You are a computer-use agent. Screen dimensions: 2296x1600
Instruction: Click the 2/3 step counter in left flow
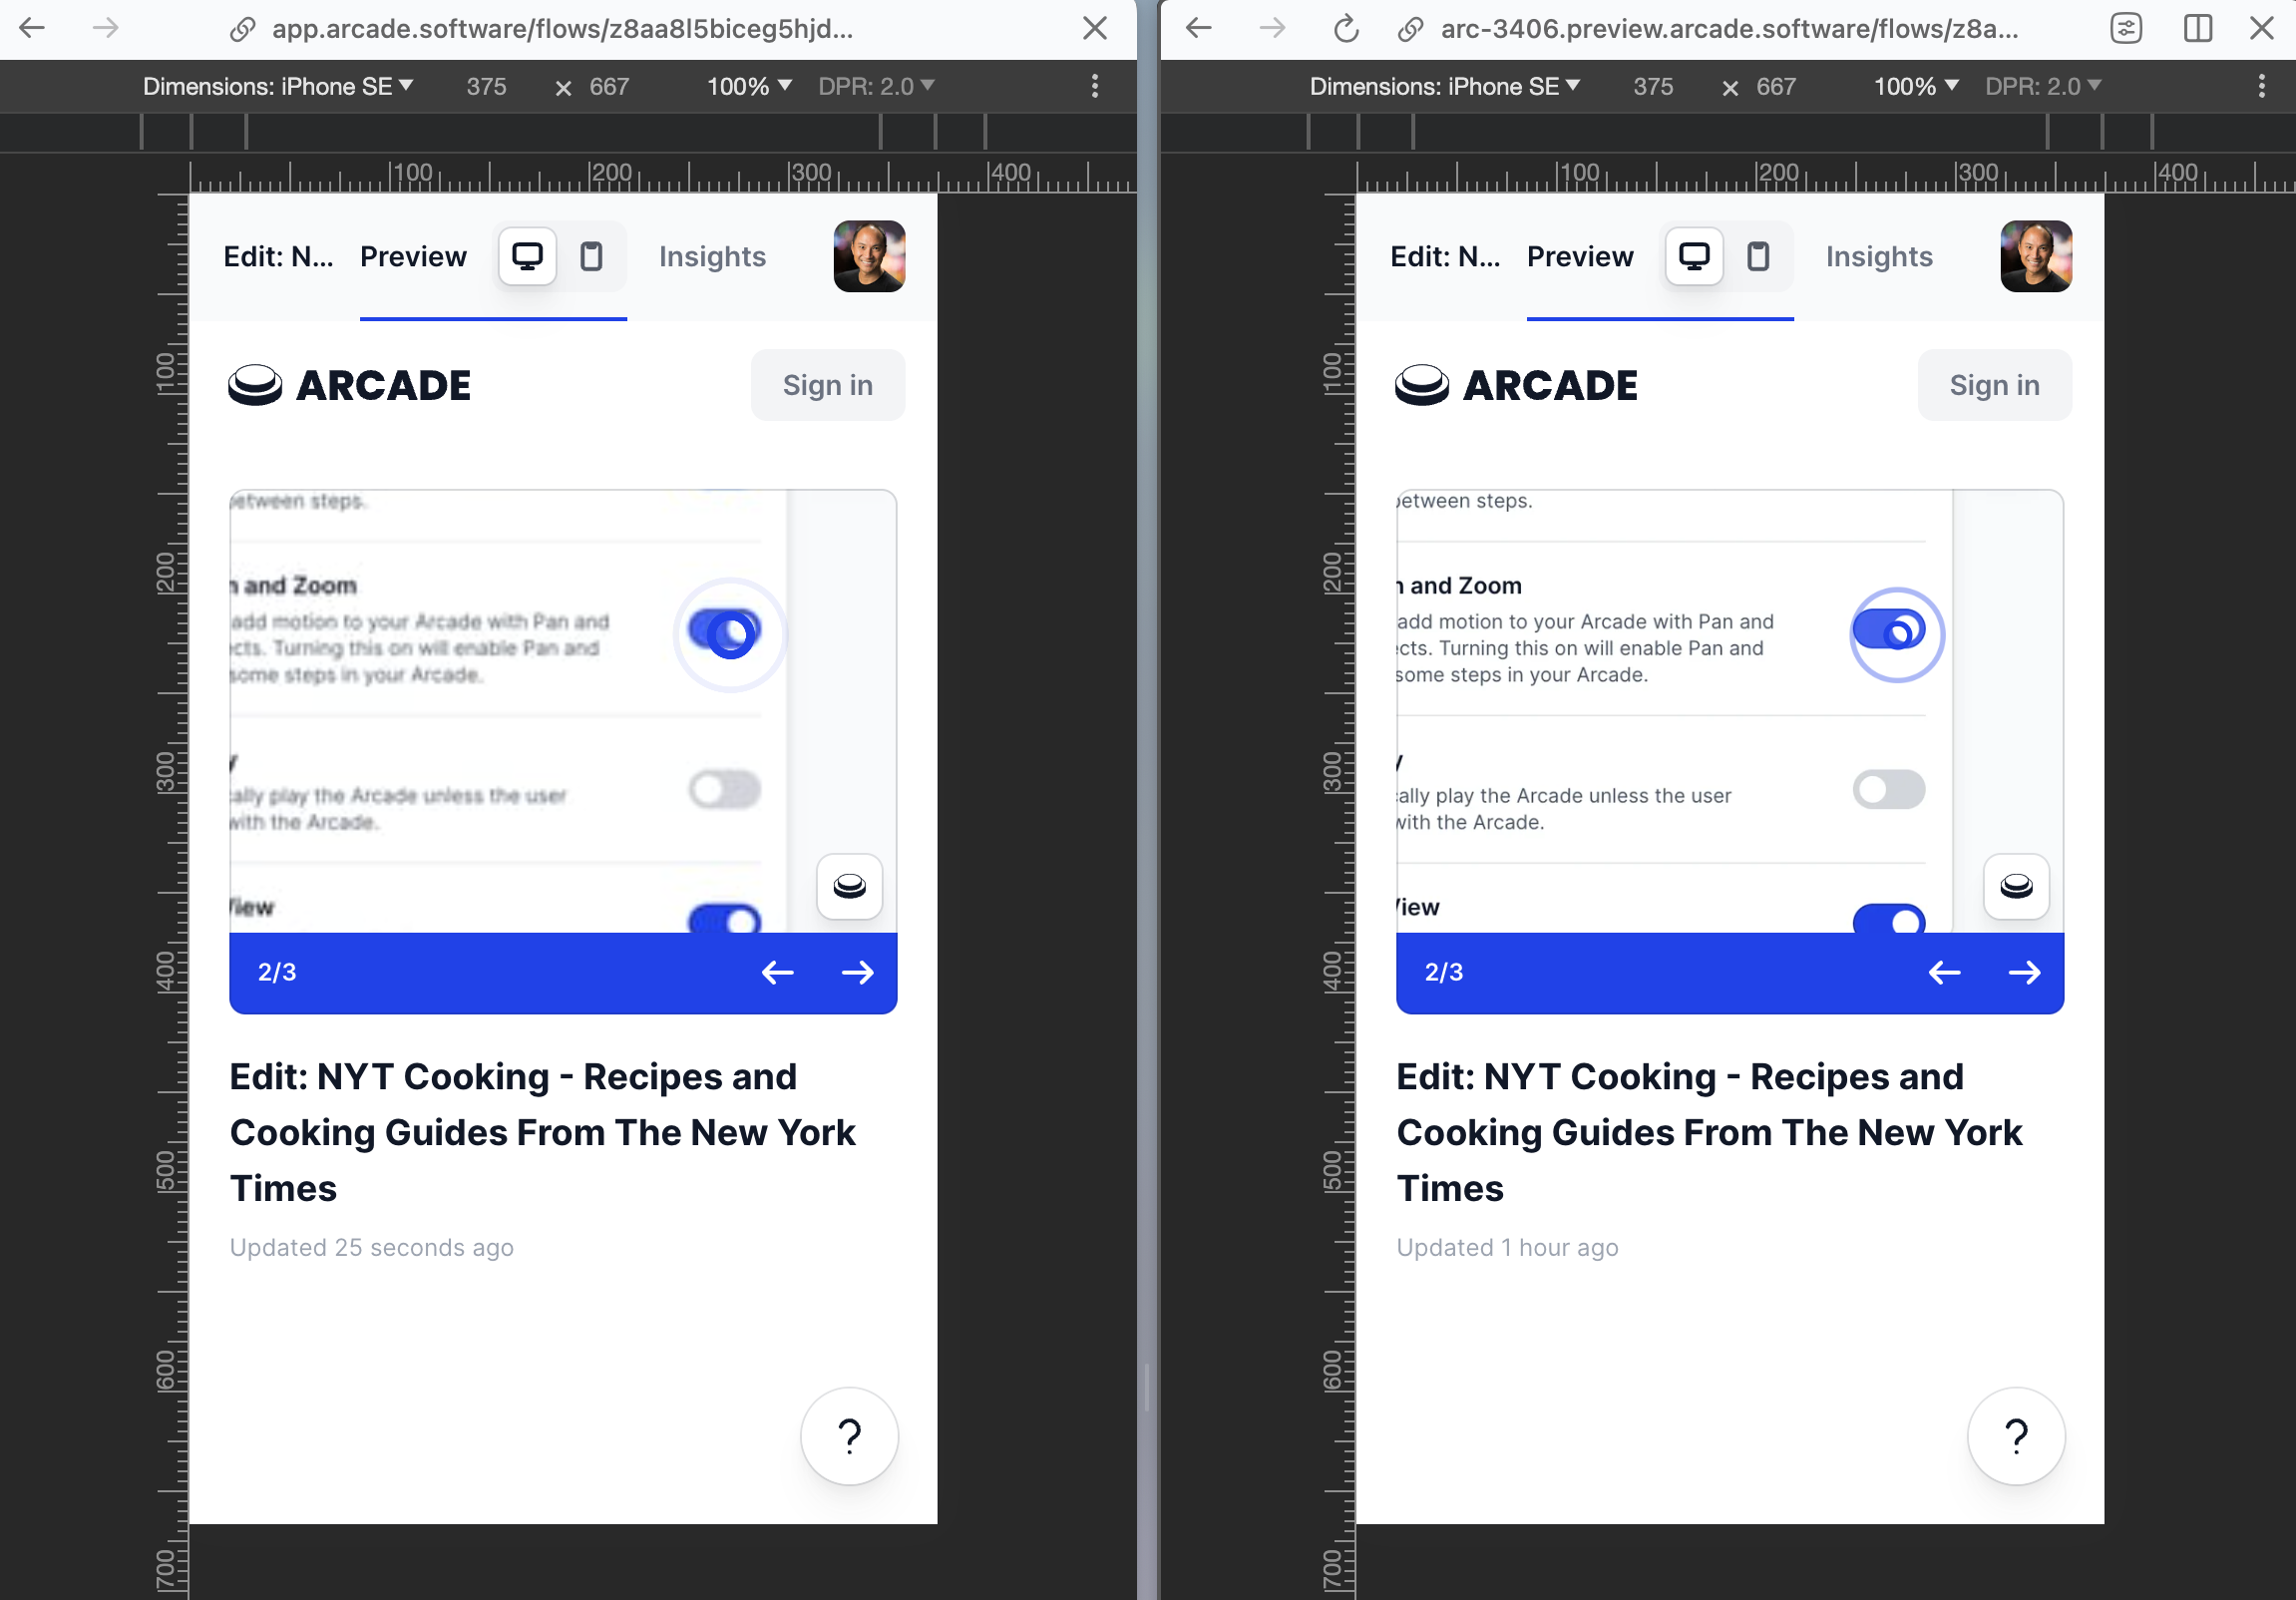pyautogui.click(x=277, y=972)
